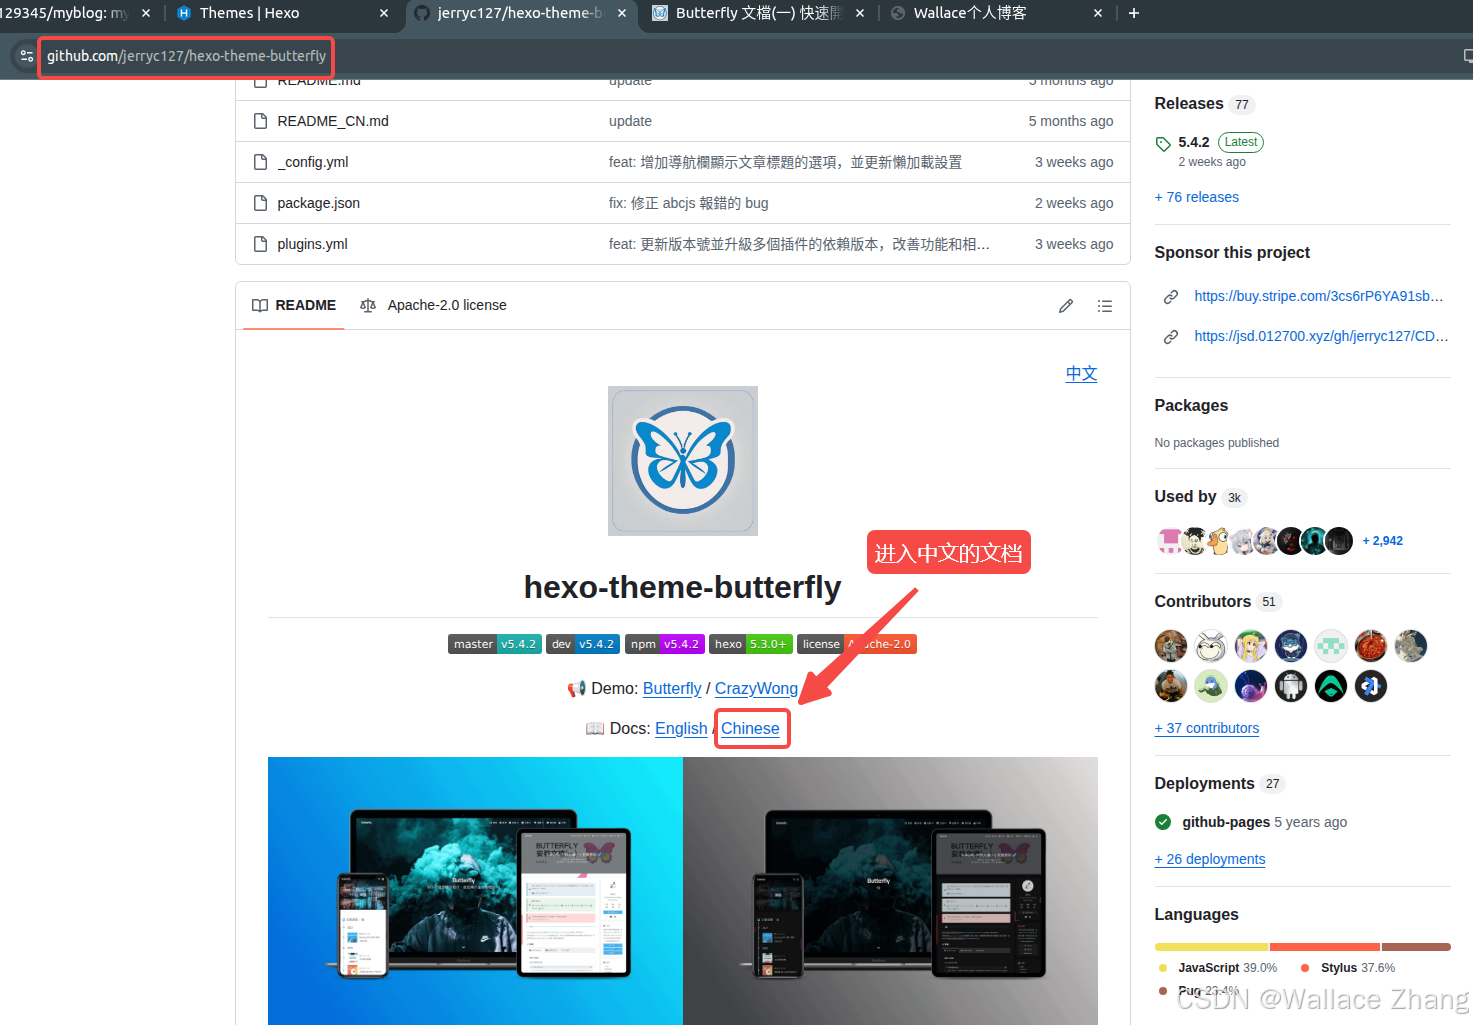View the + 2,942 dependents link

(1383, 541)
